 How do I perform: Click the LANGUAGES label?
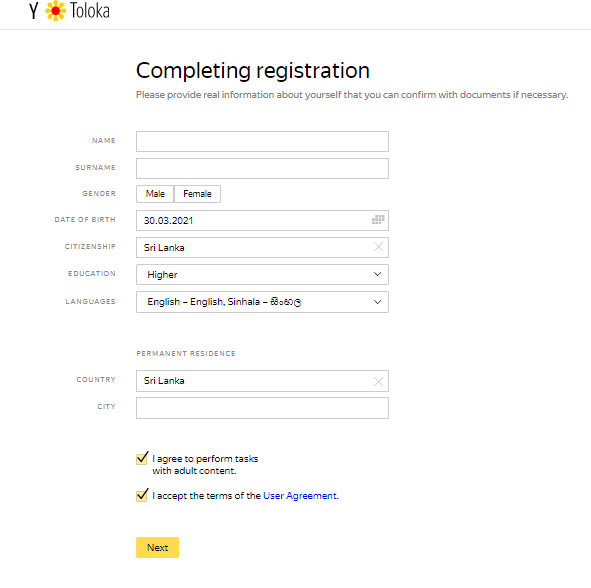(x=90, y=302)
